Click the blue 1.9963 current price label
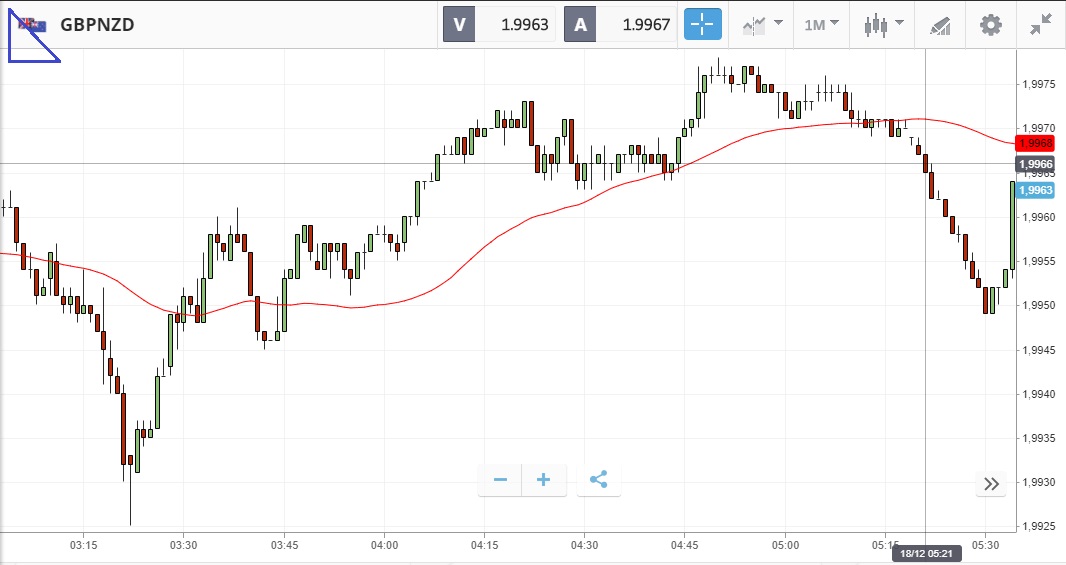The height and width of the screenshot is (565, 1066). pyautogui.click(x=1036, y=190)
